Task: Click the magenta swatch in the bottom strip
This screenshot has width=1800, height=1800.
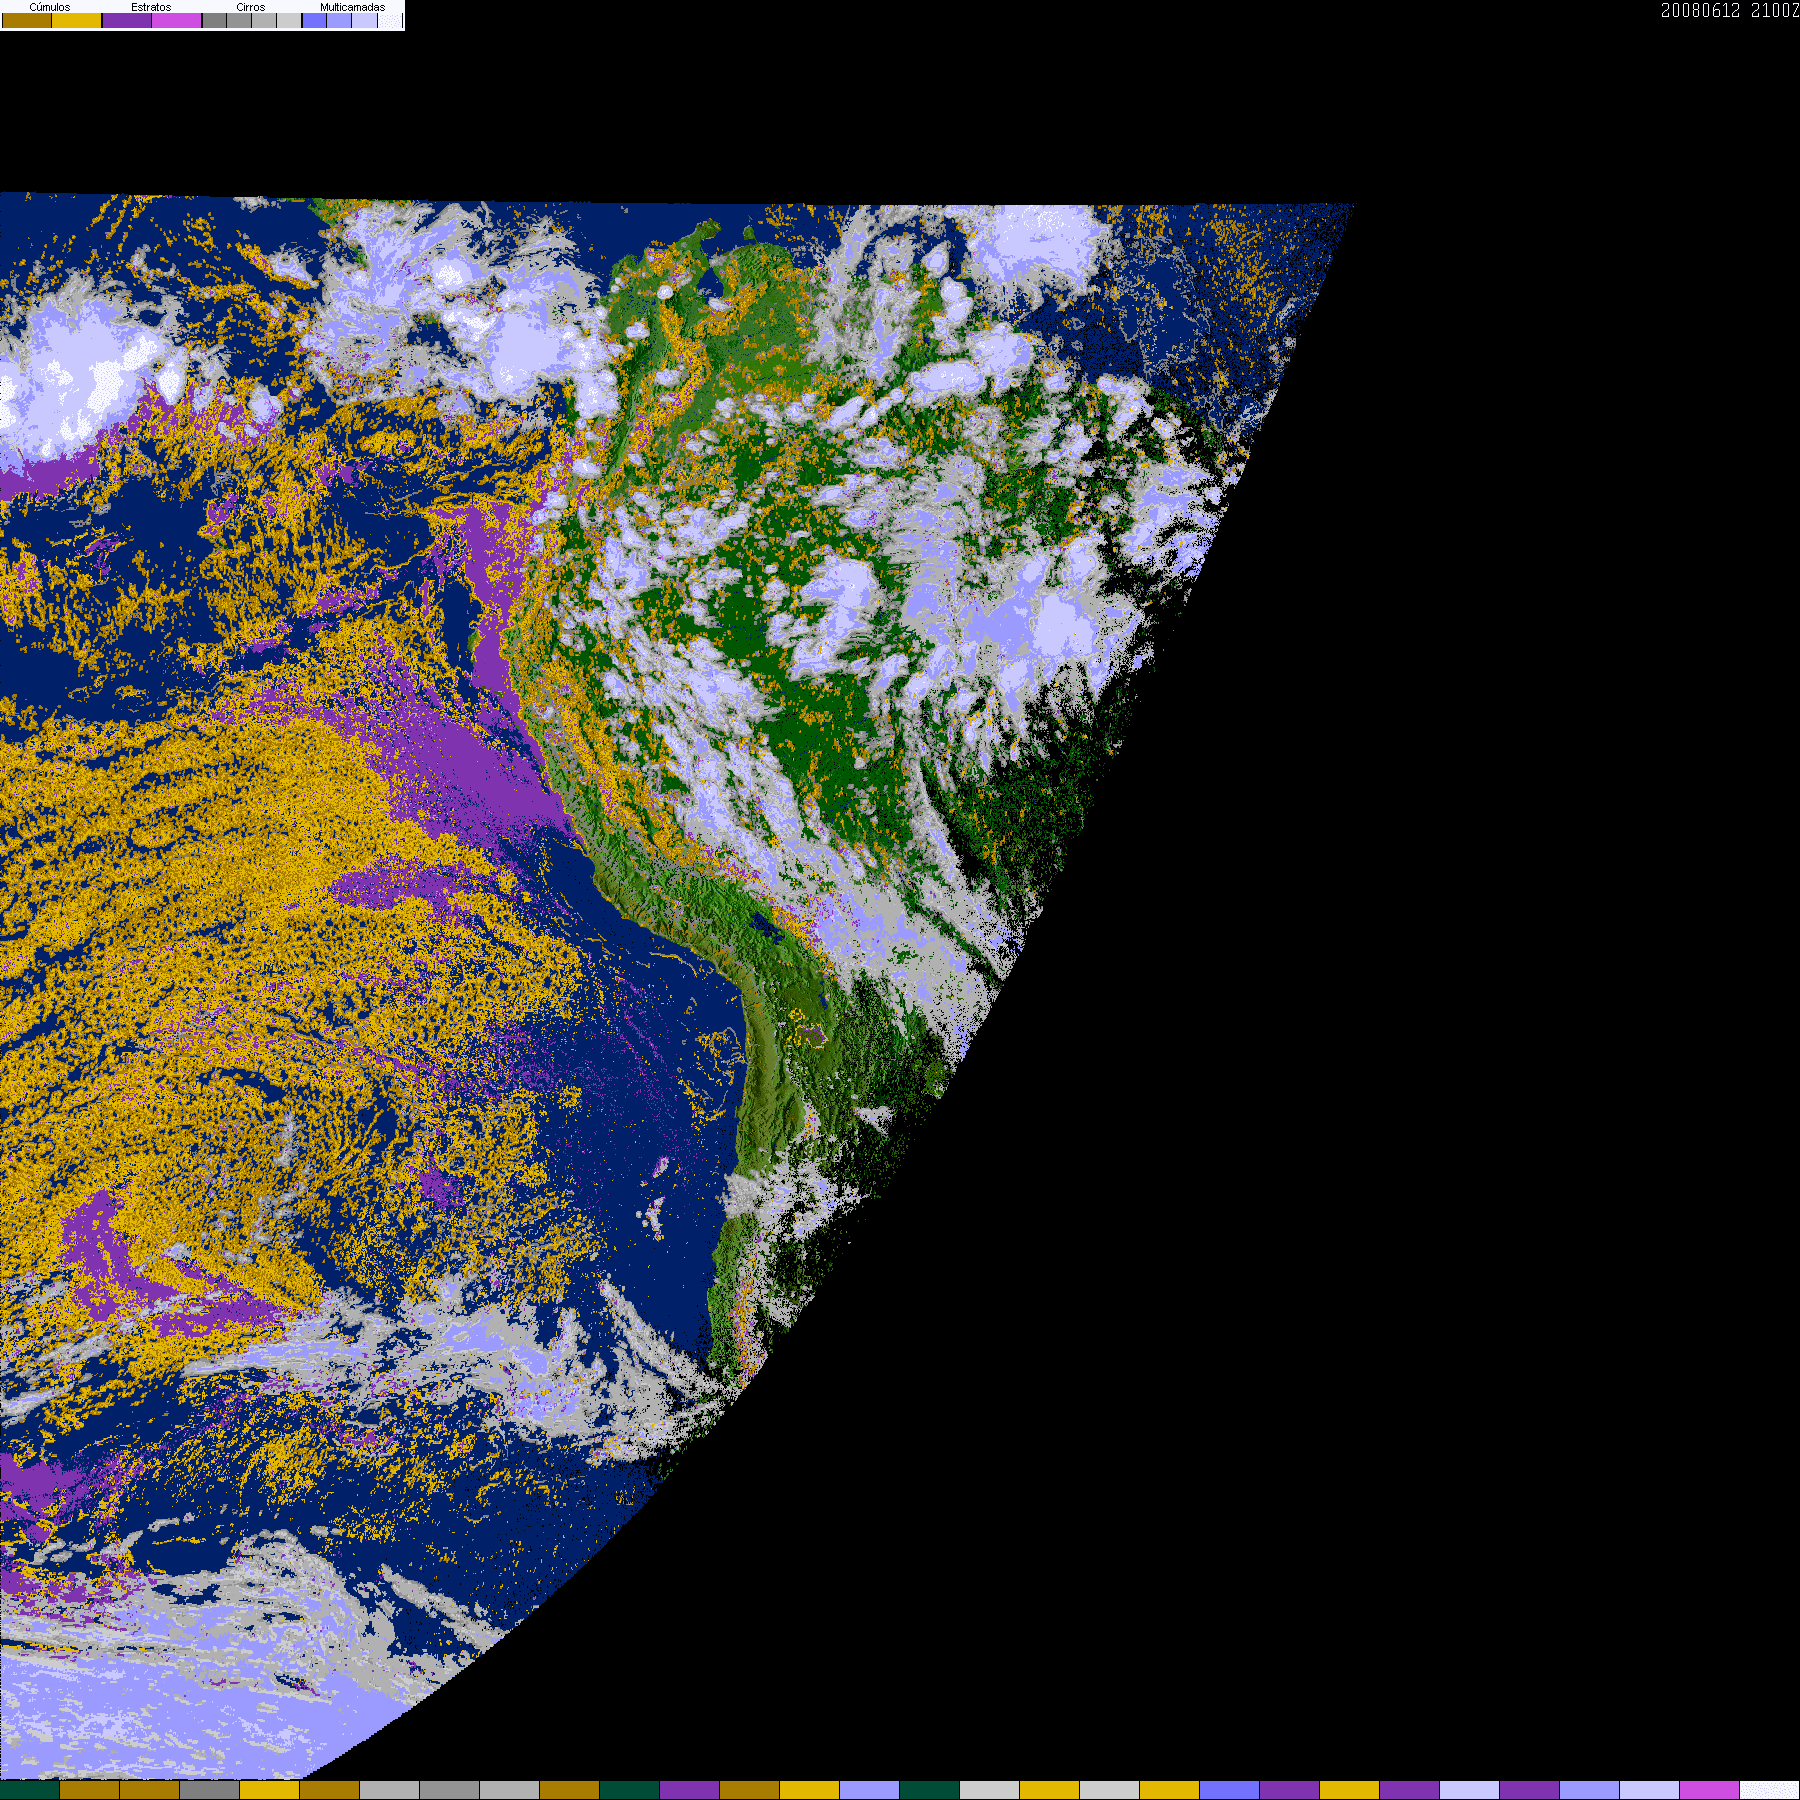Action: 1709,1790
